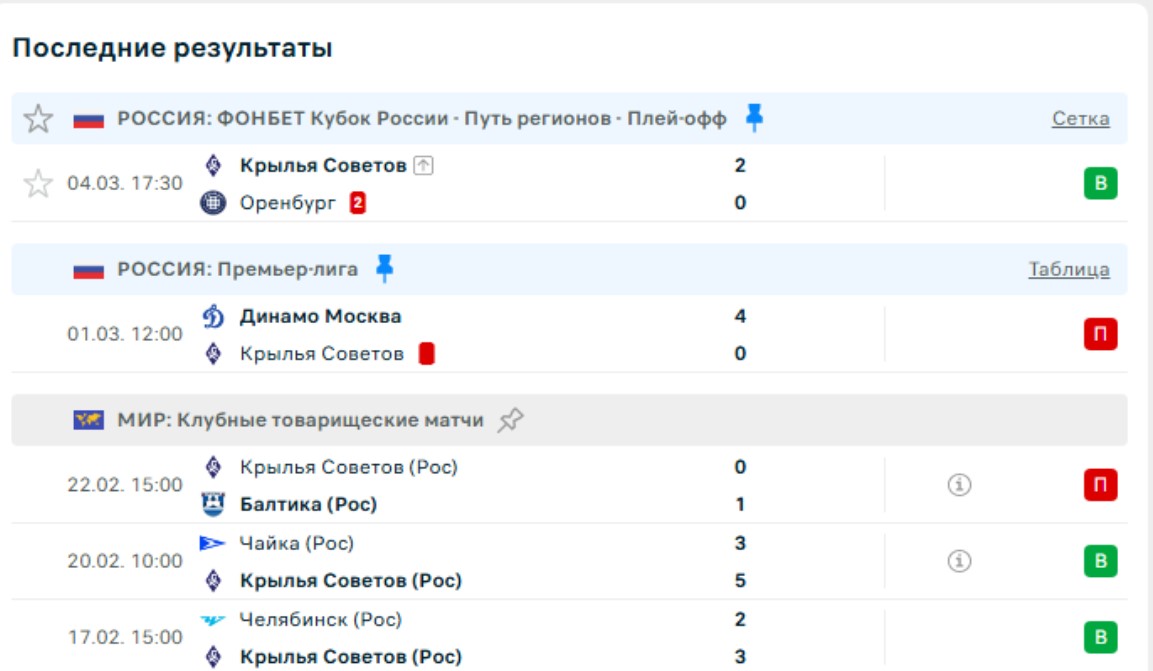This screenshot has width=1153, height=671.
Task: Click the green win badge for Оренбург match
Action: point(1100,184)
